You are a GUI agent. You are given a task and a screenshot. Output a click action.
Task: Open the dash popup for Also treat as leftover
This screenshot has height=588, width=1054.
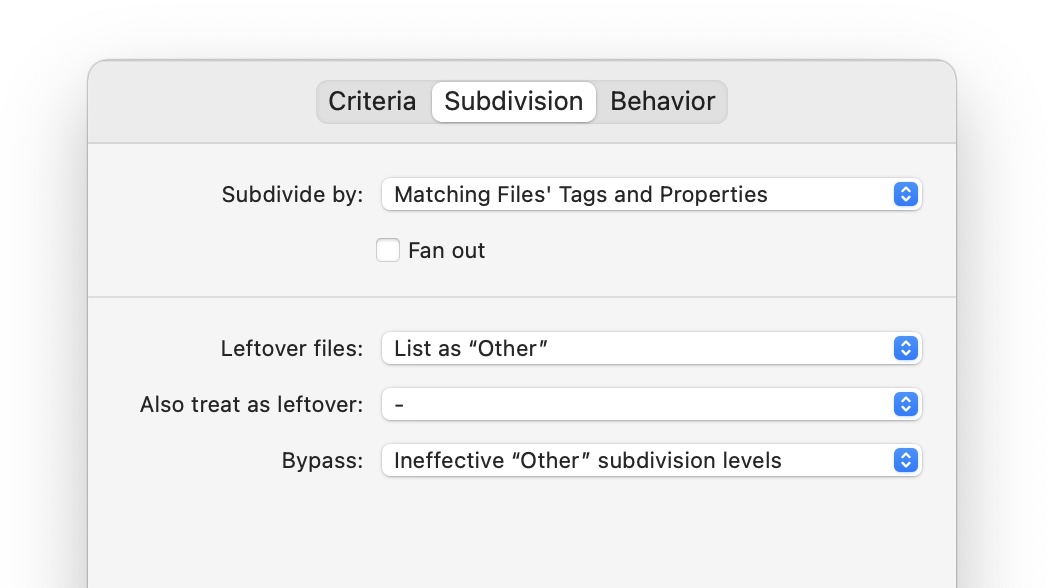[x=650, y=404]
